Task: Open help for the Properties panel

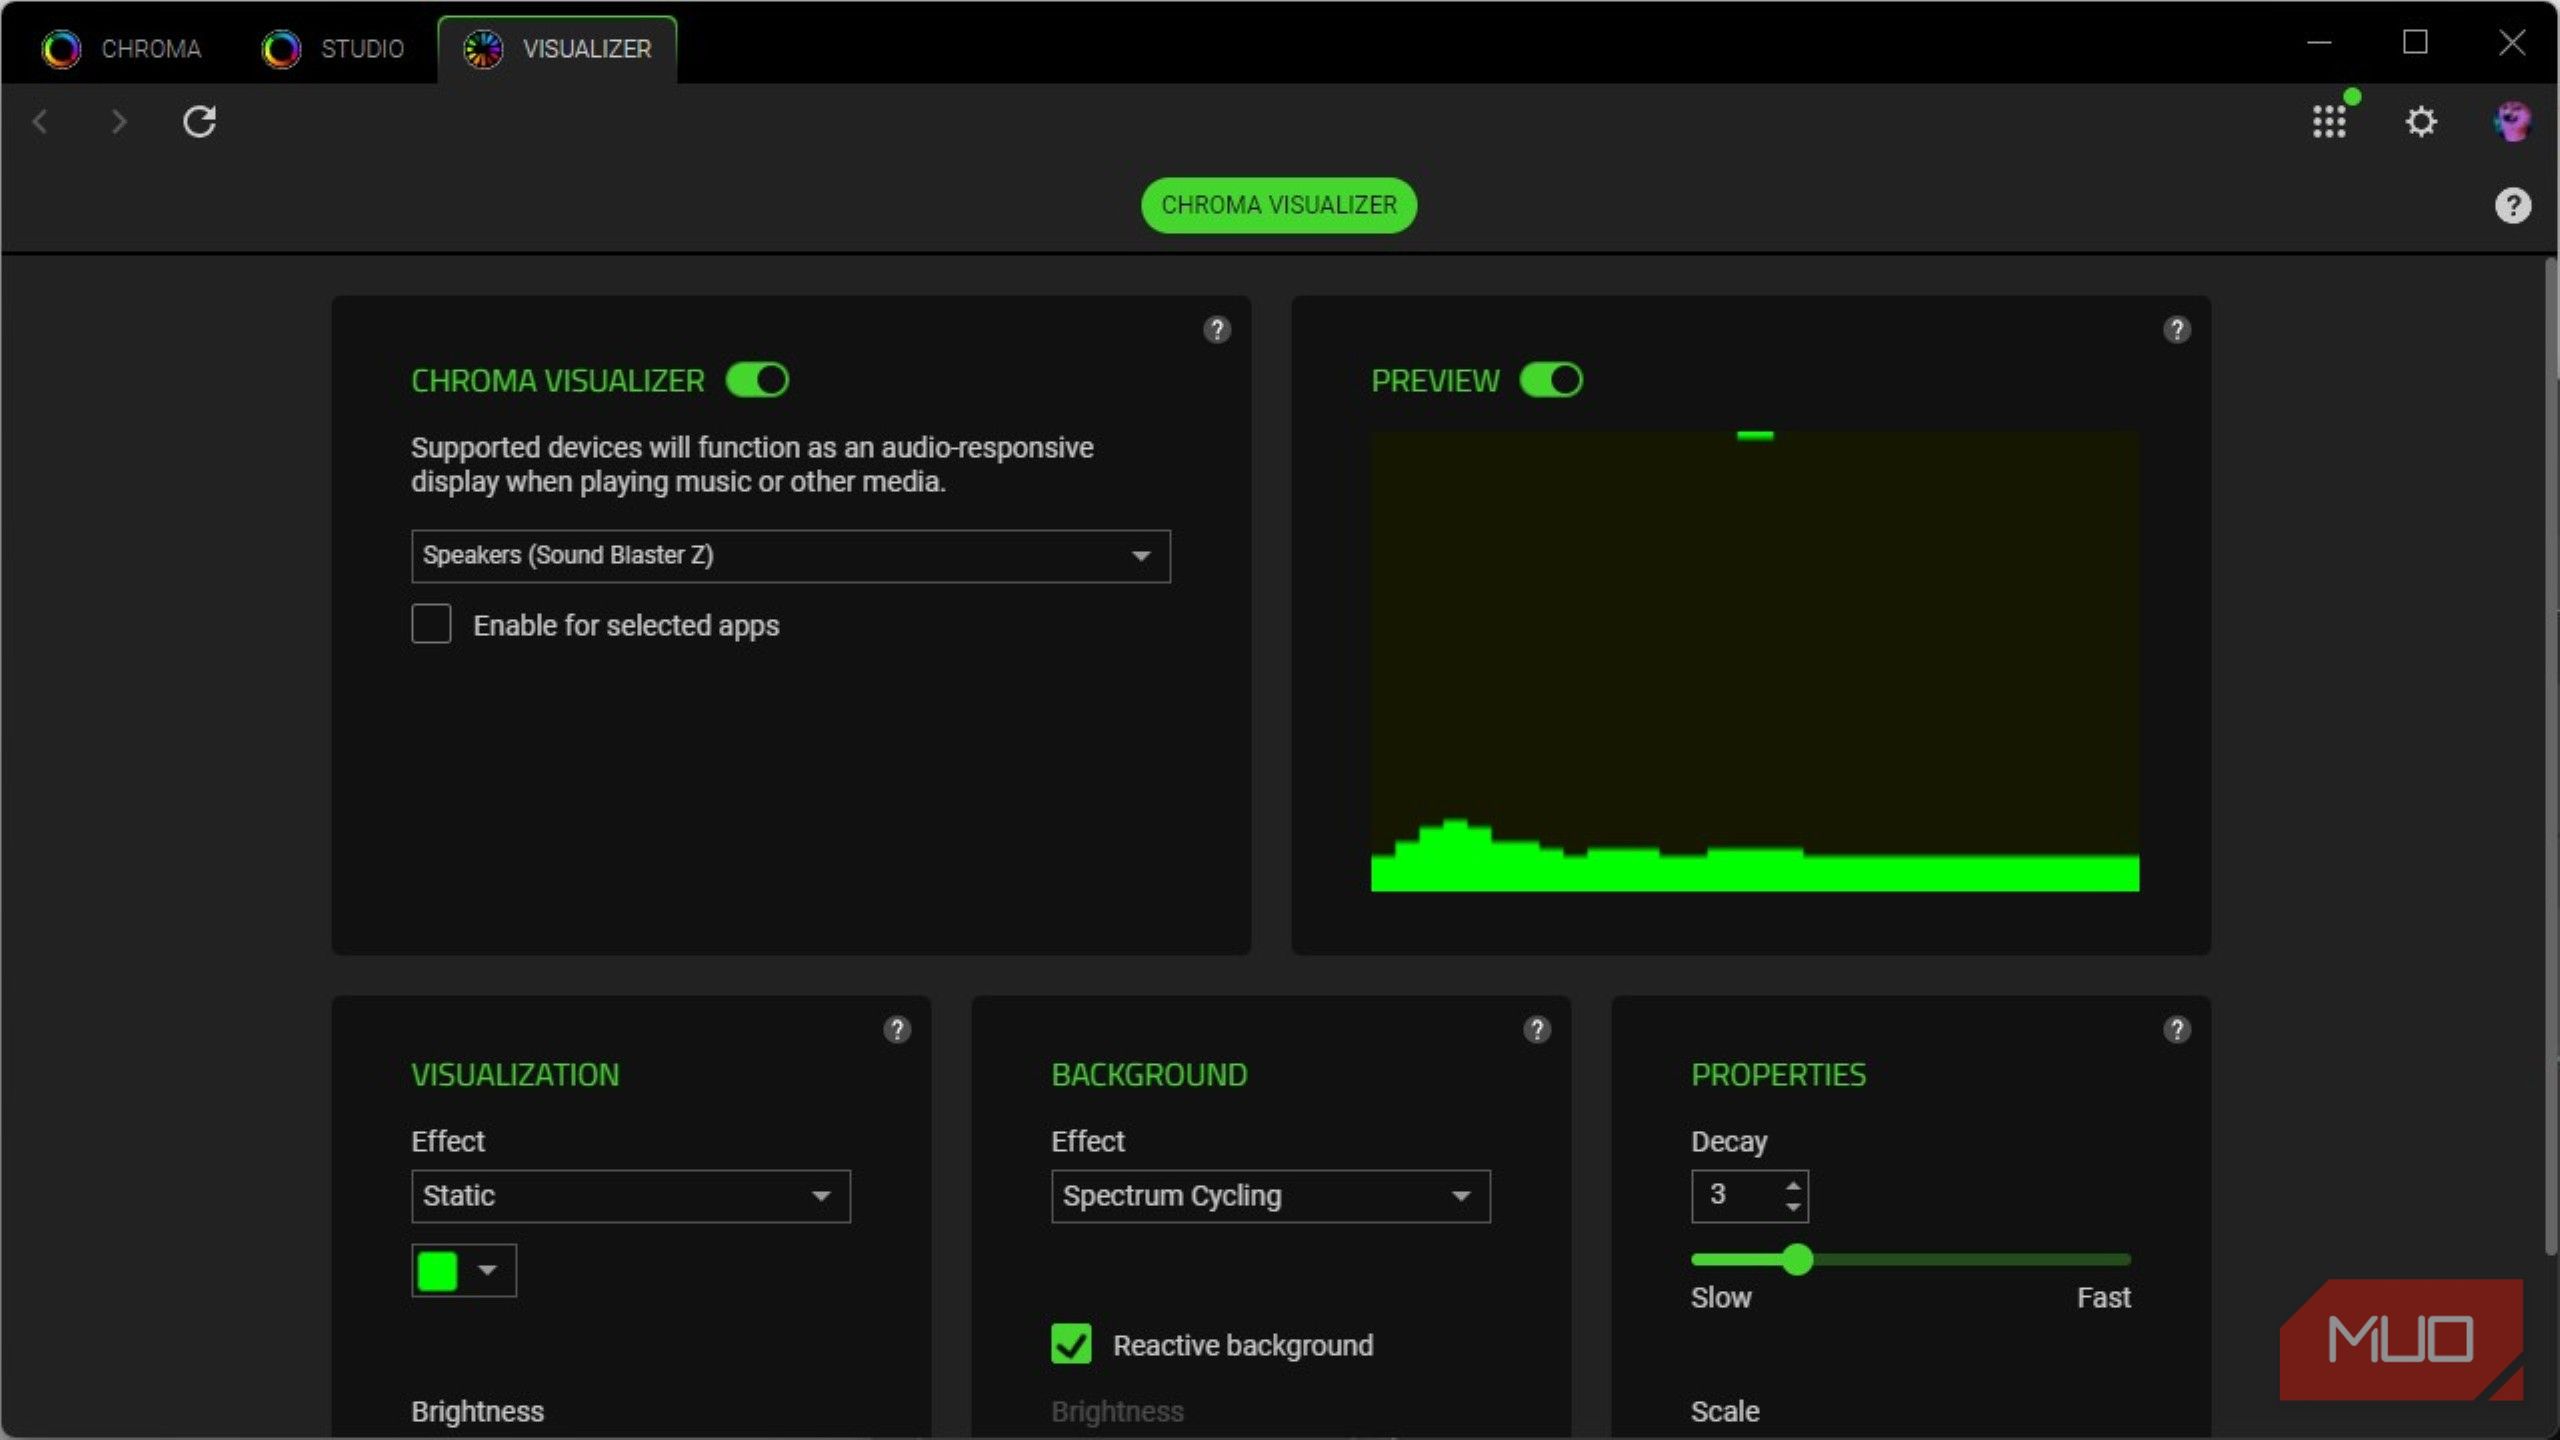Action: tap(2177, 1030)
